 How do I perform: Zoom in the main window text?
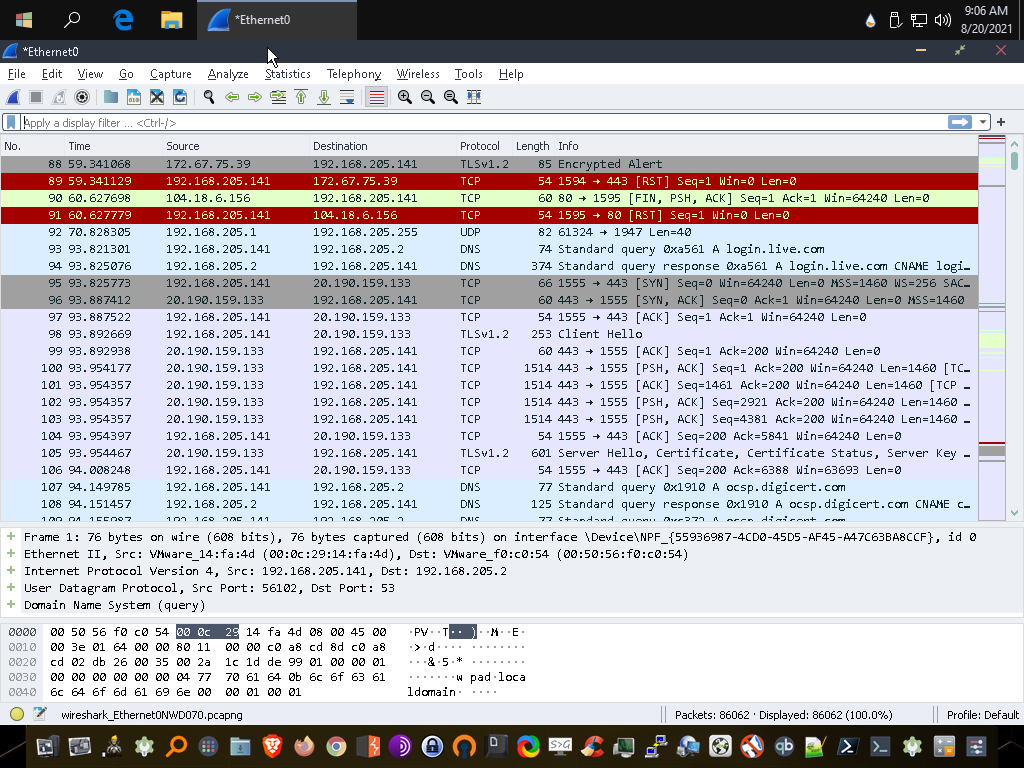point(405,97)
